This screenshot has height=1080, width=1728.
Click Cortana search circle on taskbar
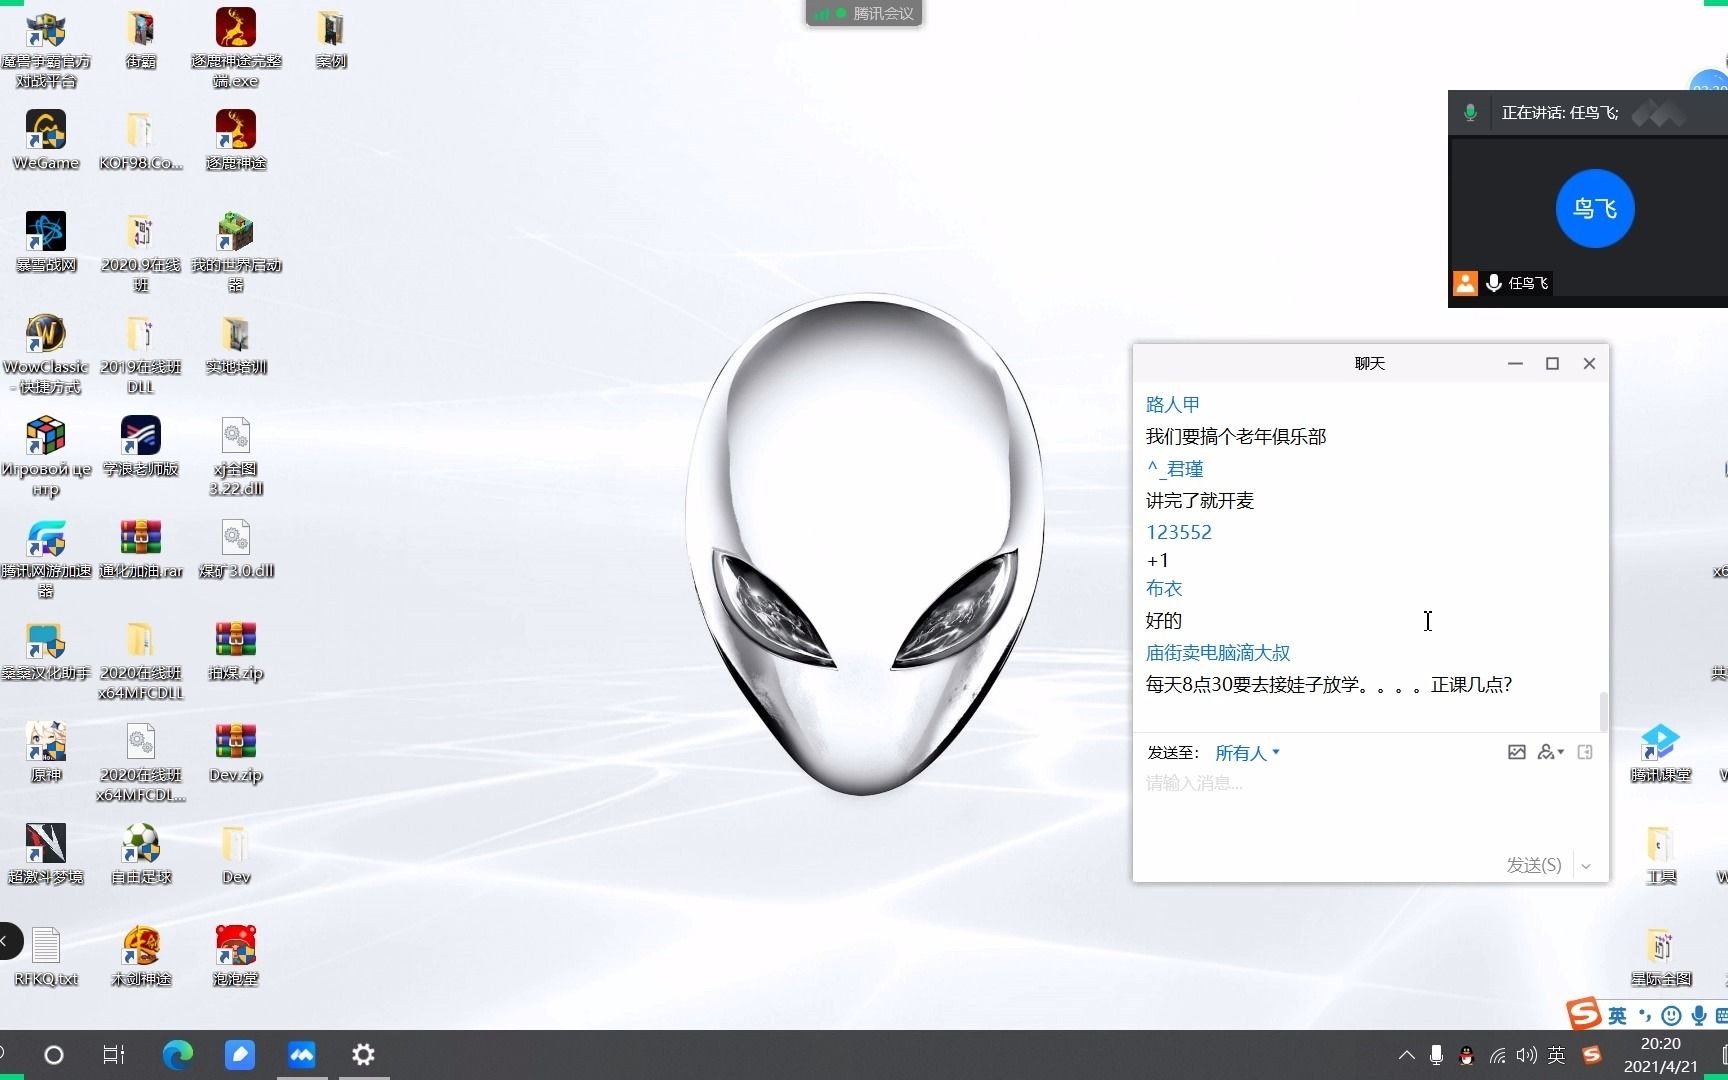pyautogui.click(x=54, y=1054)
